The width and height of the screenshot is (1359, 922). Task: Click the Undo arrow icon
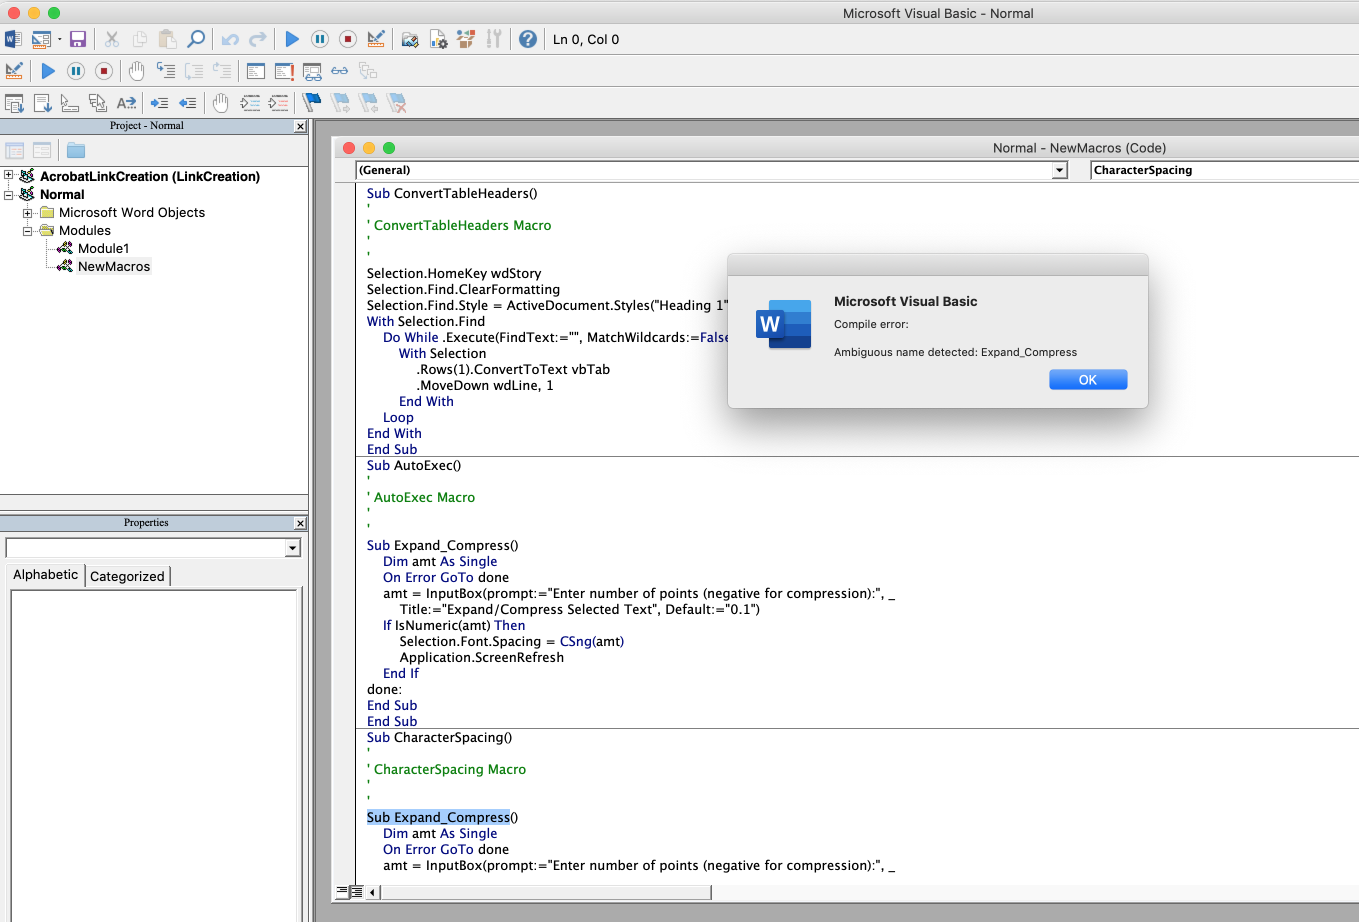[x=230, y=39]
